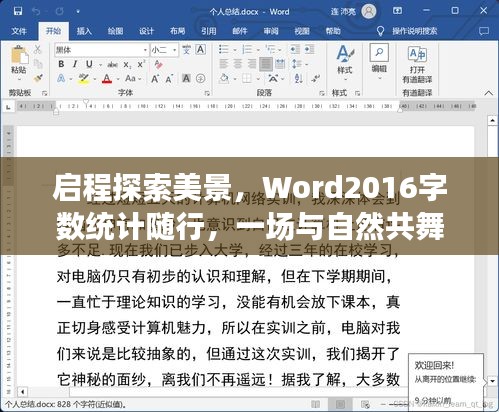Image resolution: width=499 pixels, height=412 pixels.
Task: Apply multilevel list formatting
Action: [x=270, y=50]
